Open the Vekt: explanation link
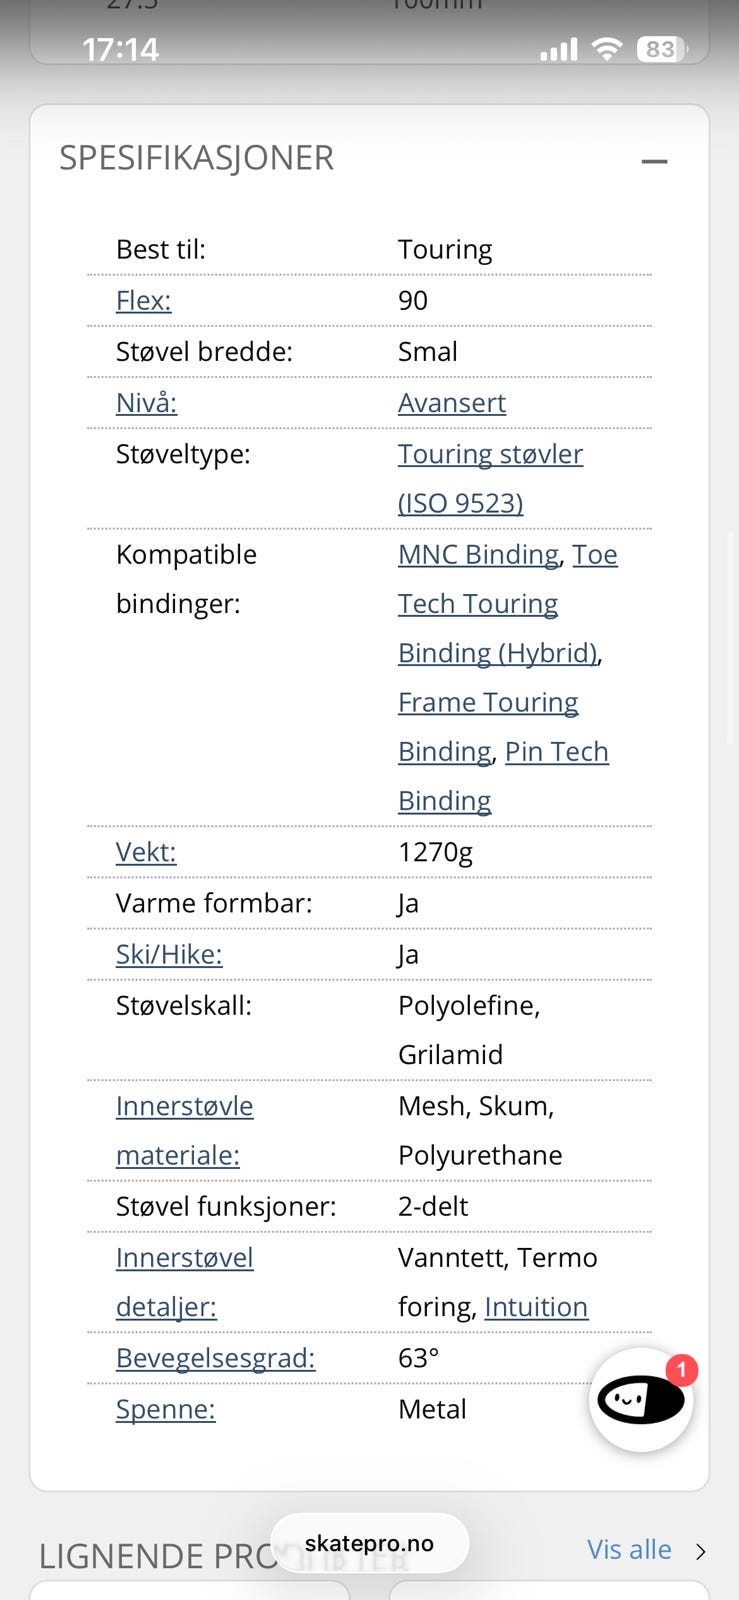This screenshot has width=739, height=1600. point(146,851)
